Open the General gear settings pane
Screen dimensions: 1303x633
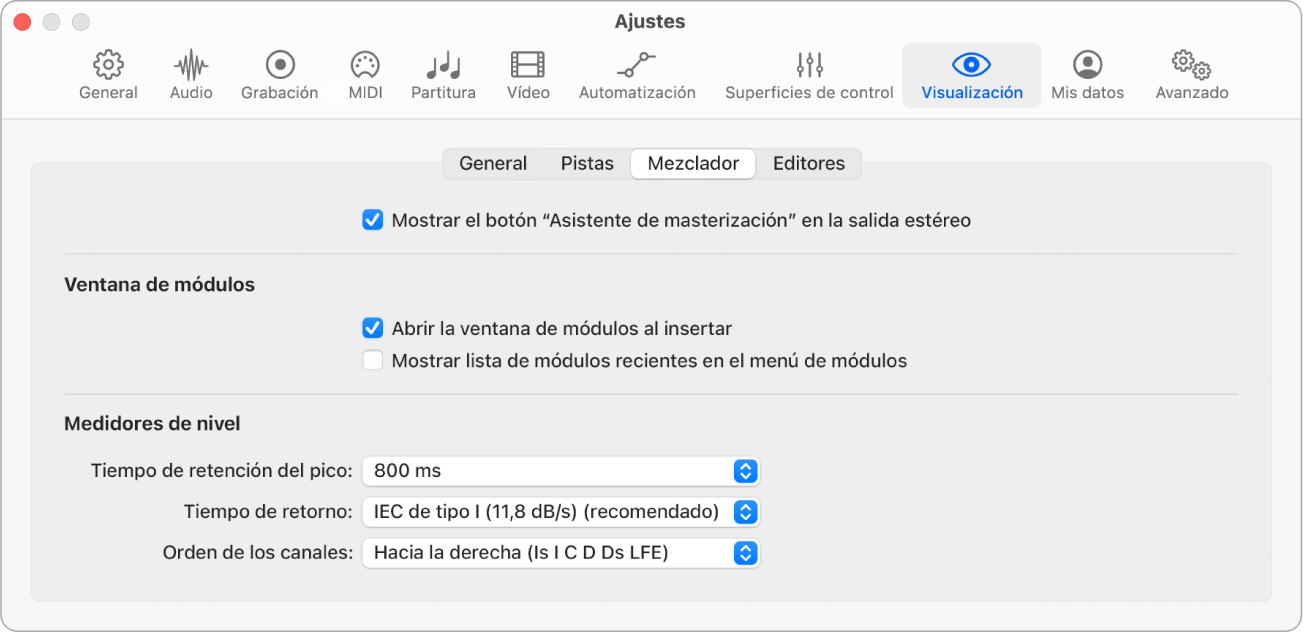108,76
